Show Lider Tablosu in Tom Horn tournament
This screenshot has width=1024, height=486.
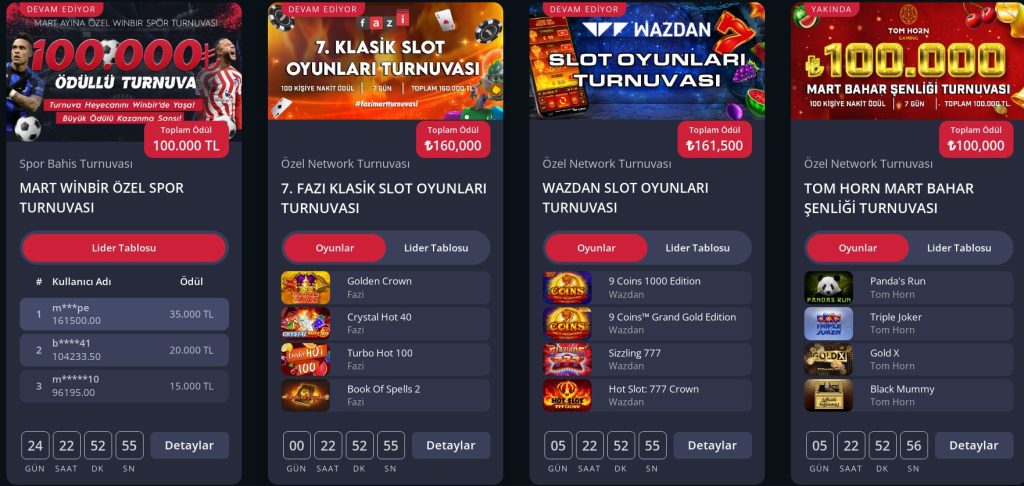959,248
